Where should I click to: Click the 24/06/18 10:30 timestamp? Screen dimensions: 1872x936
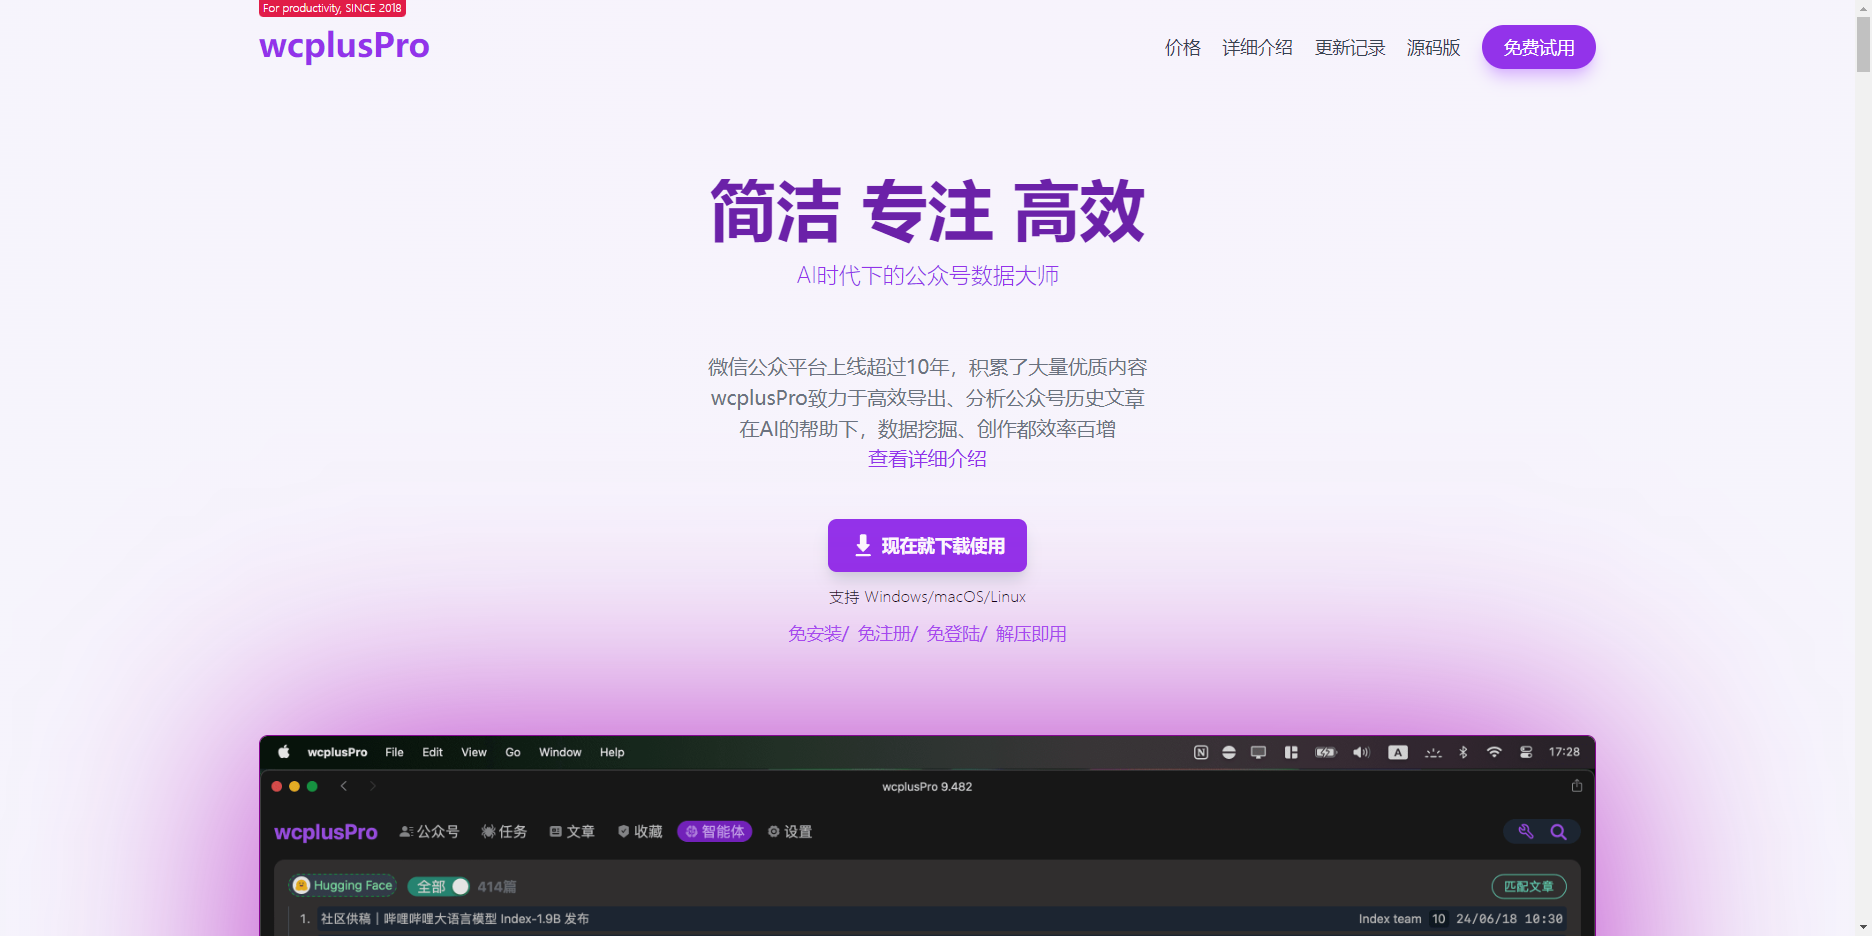click(1509, 919)
